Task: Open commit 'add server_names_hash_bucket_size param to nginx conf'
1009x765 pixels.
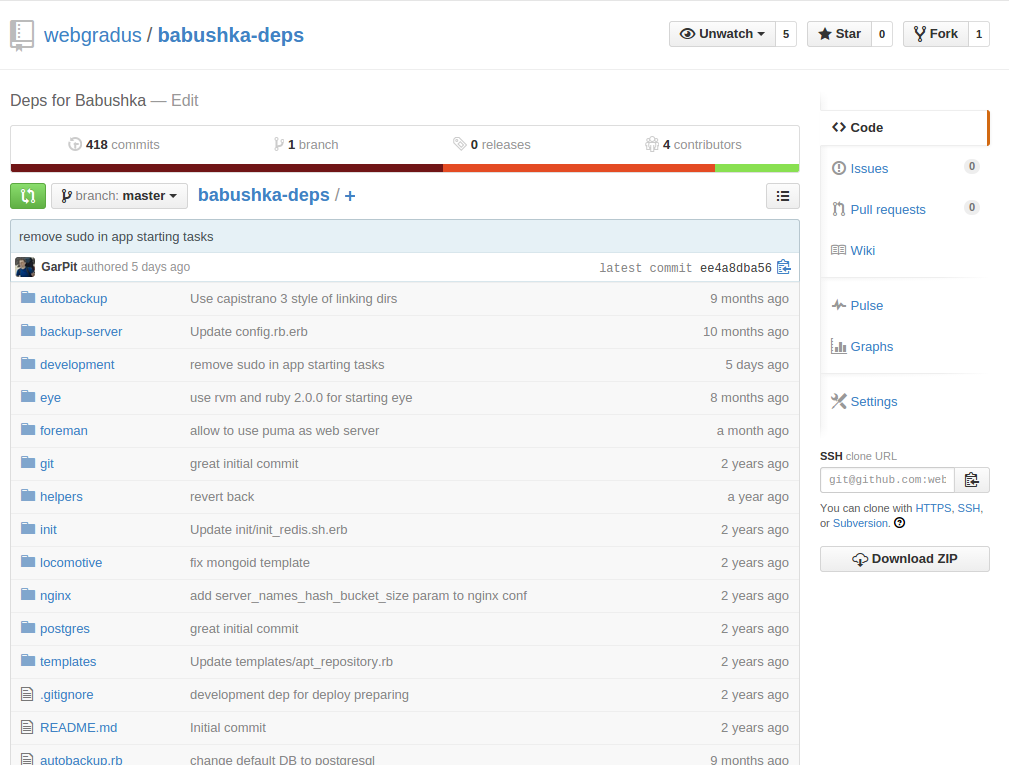Action: point(358,596)
